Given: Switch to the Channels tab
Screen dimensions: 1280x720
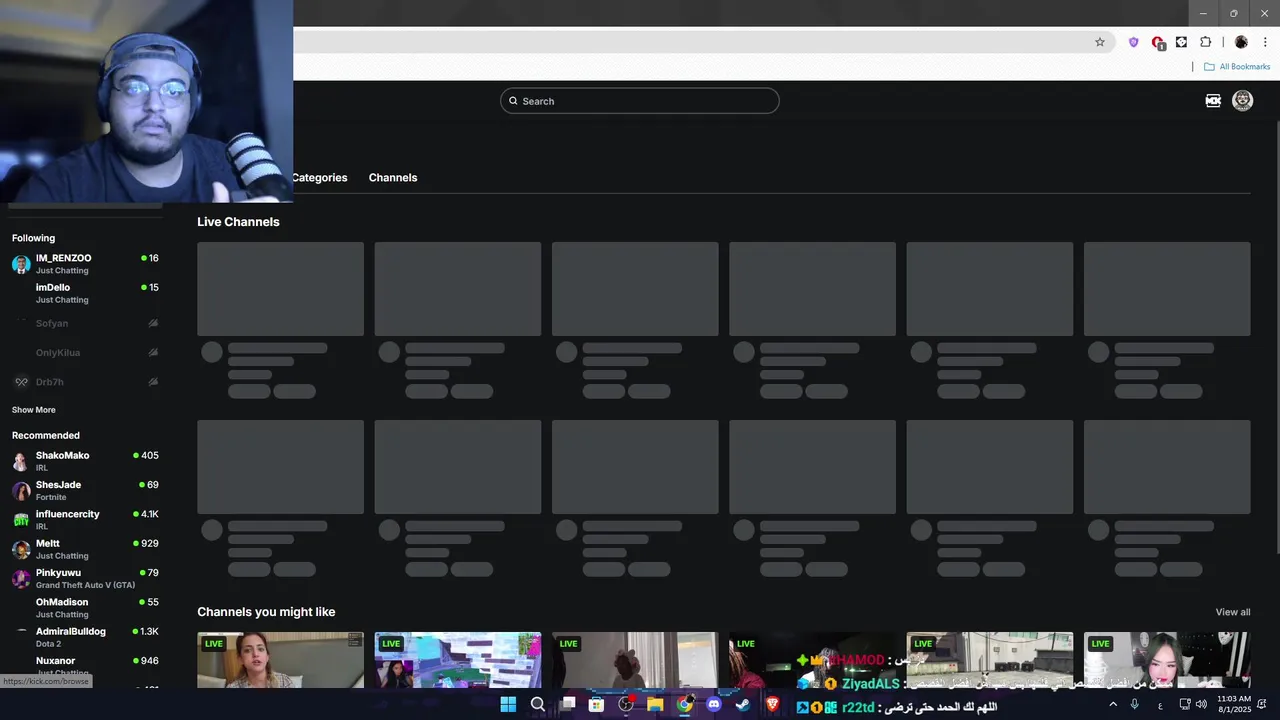Looking at the screenshot, I should pyautogui.click(x=393, y=178).
